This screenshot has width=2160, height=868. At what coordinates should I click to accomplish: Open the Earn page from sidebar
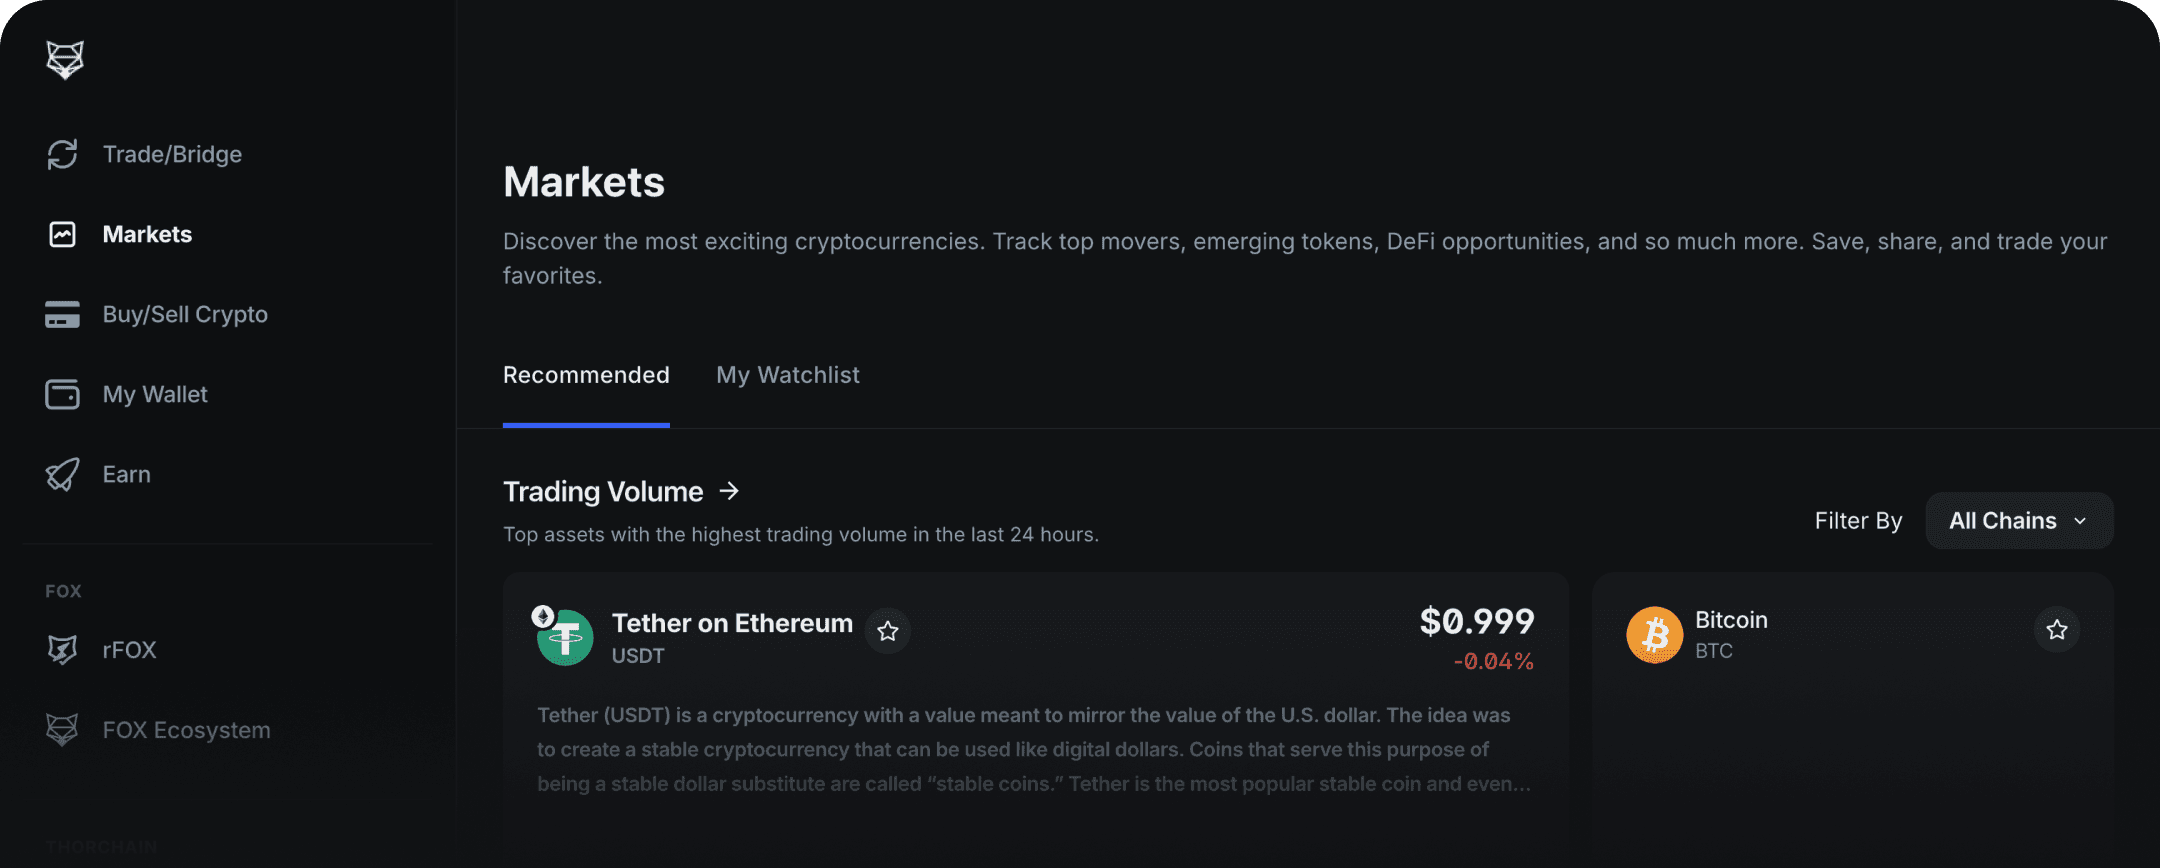pyautogui.click(x=127, y=474)
